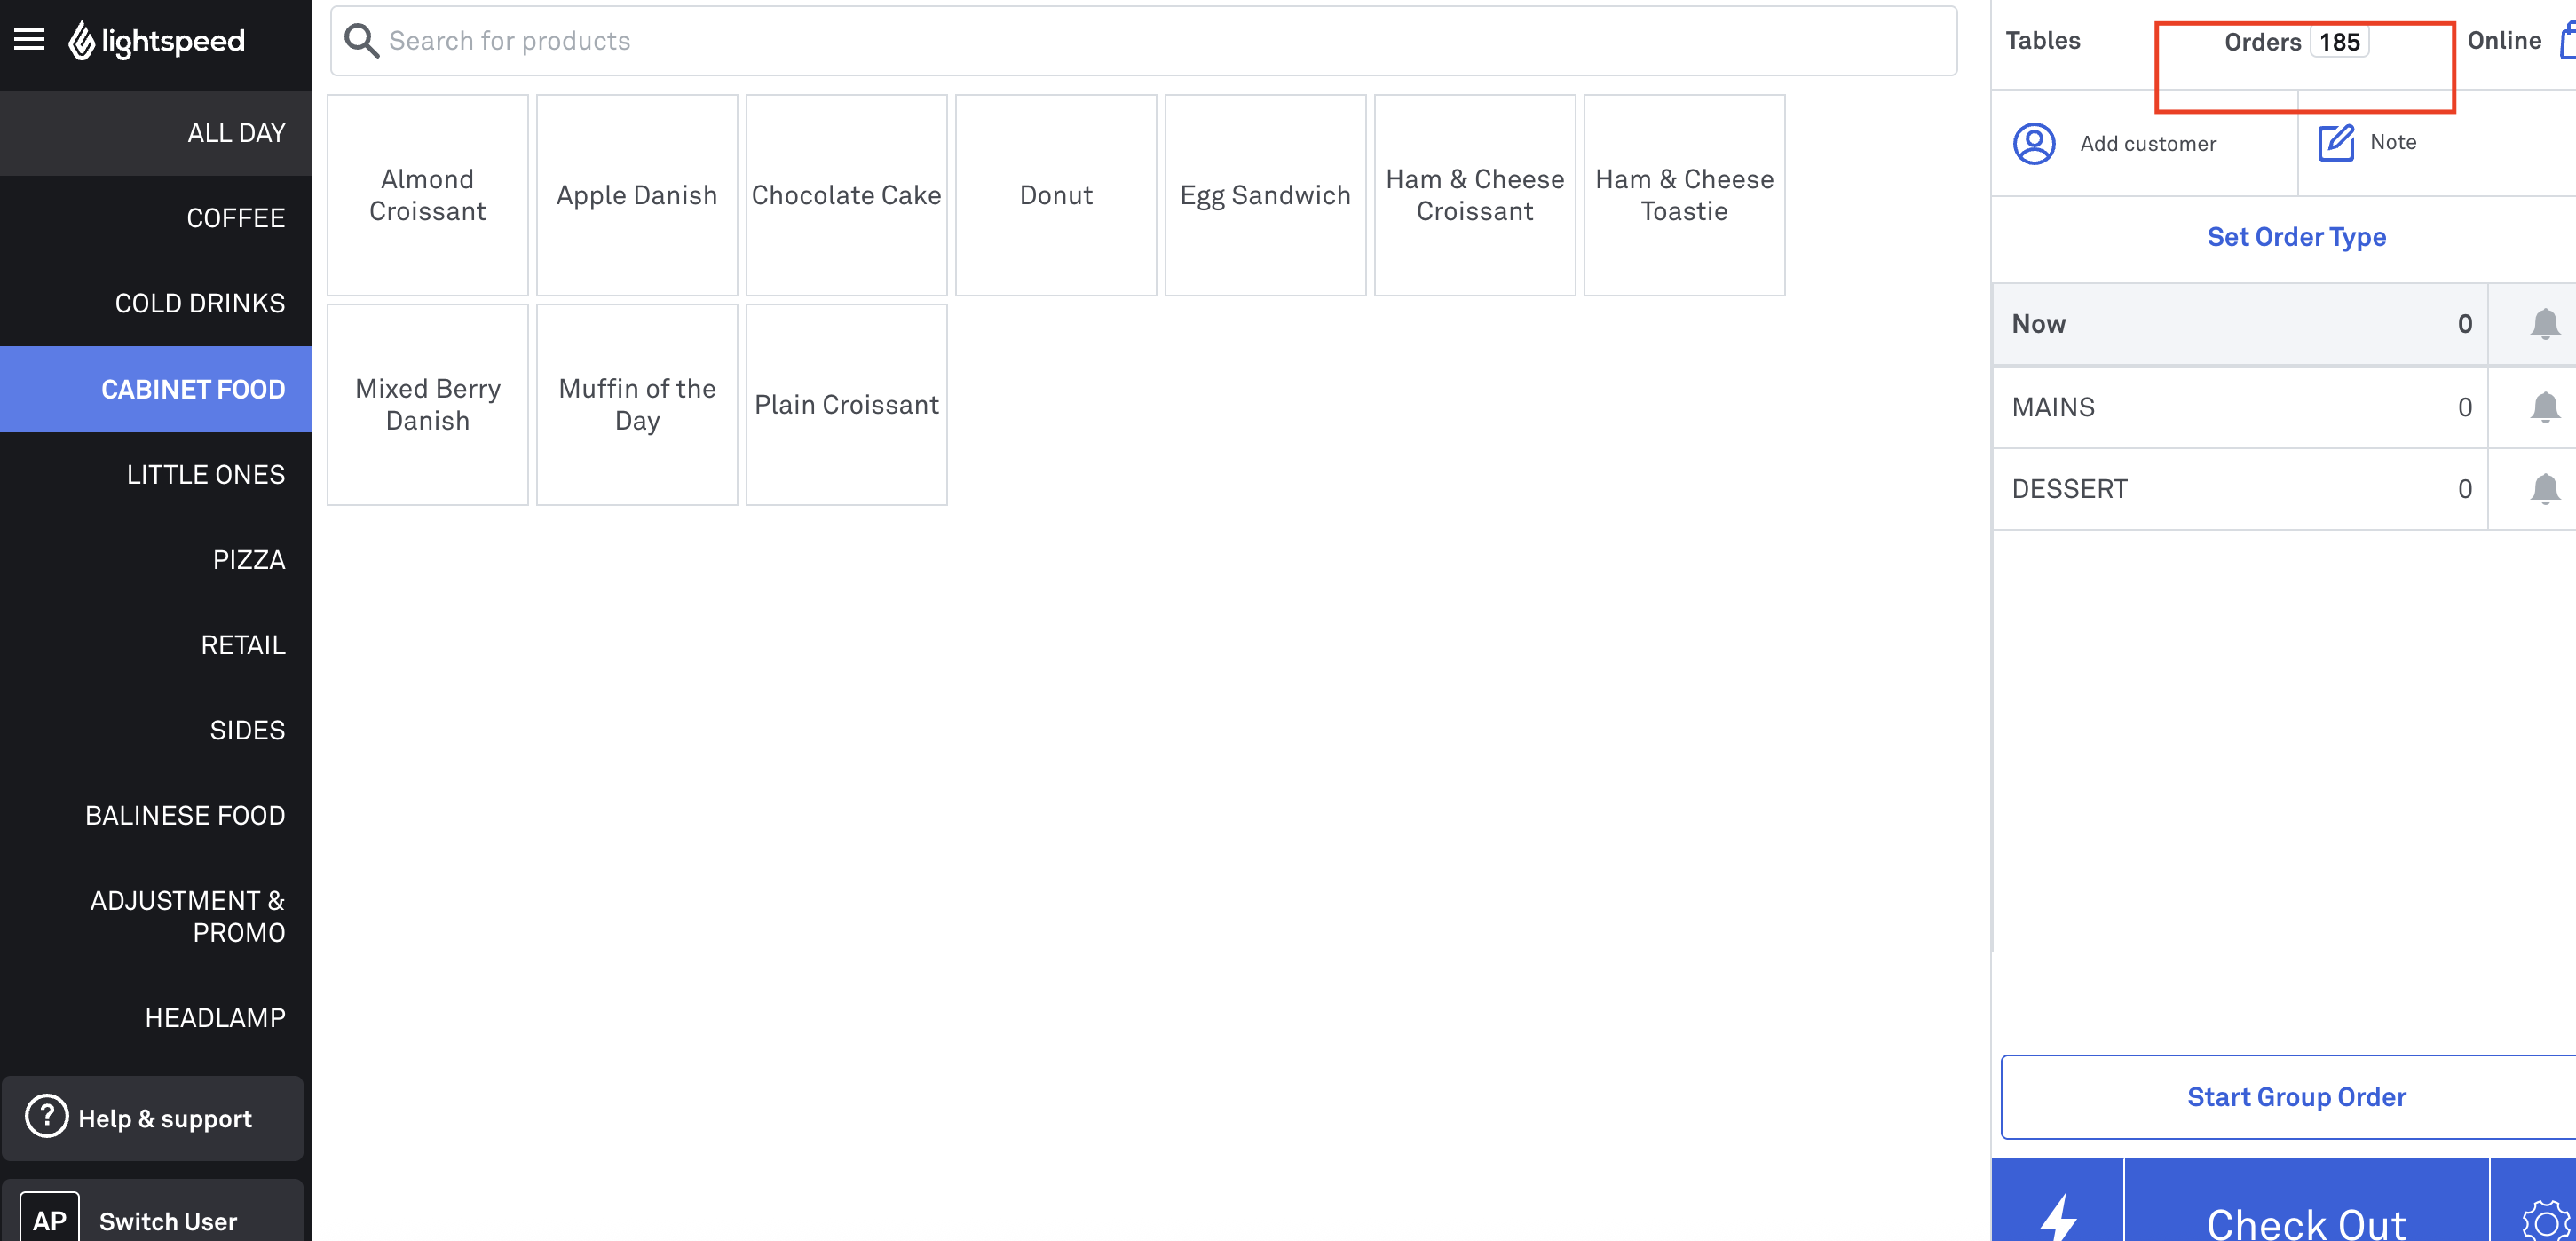The image size is (2576, 1241).
Task: Open the hamburger menu icon
Action: pos(29,40)
